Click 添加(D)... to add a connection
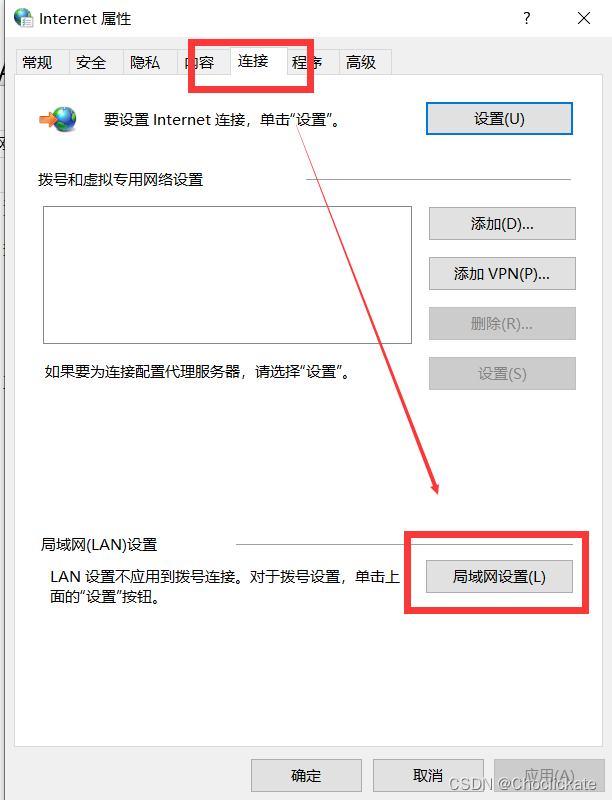 click(x=502, y=223)
